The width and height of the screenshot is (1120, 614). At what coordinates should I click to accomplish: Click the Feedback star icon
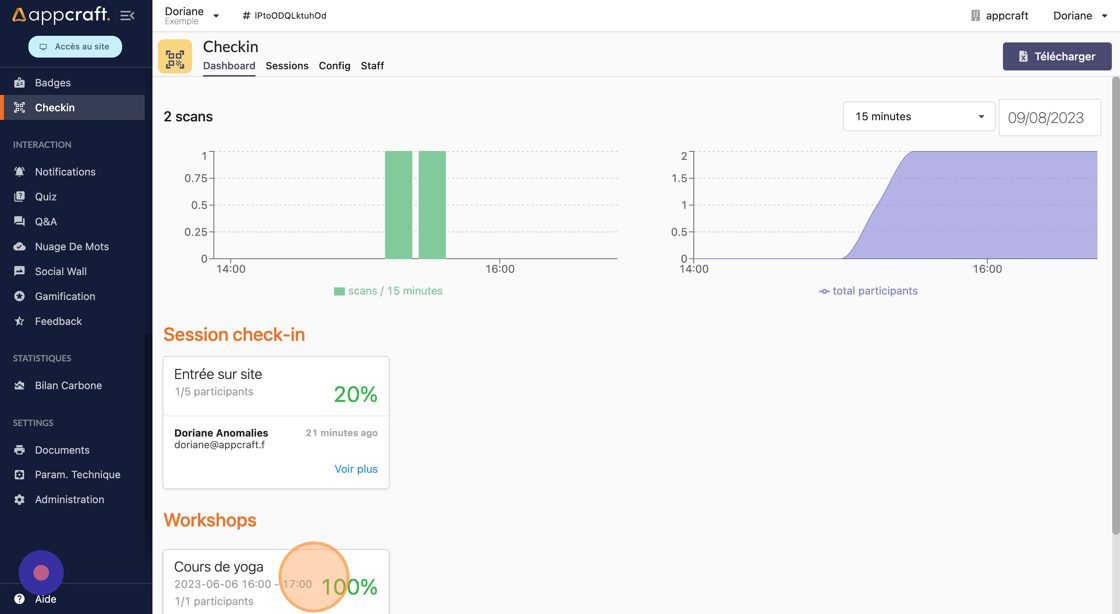point(19,322)
